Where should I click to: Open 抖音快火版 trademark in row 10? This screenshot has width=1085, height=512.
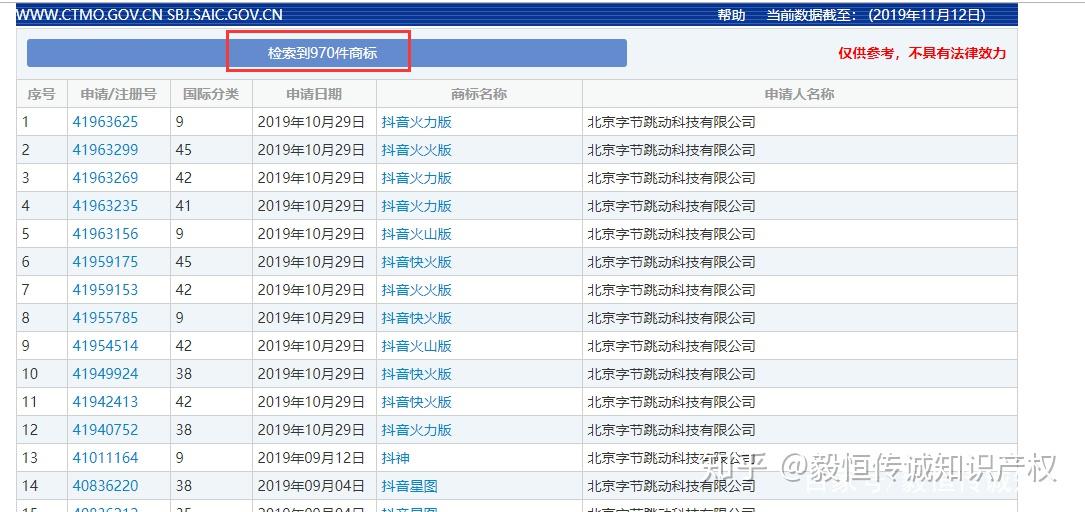pos(417,374)
